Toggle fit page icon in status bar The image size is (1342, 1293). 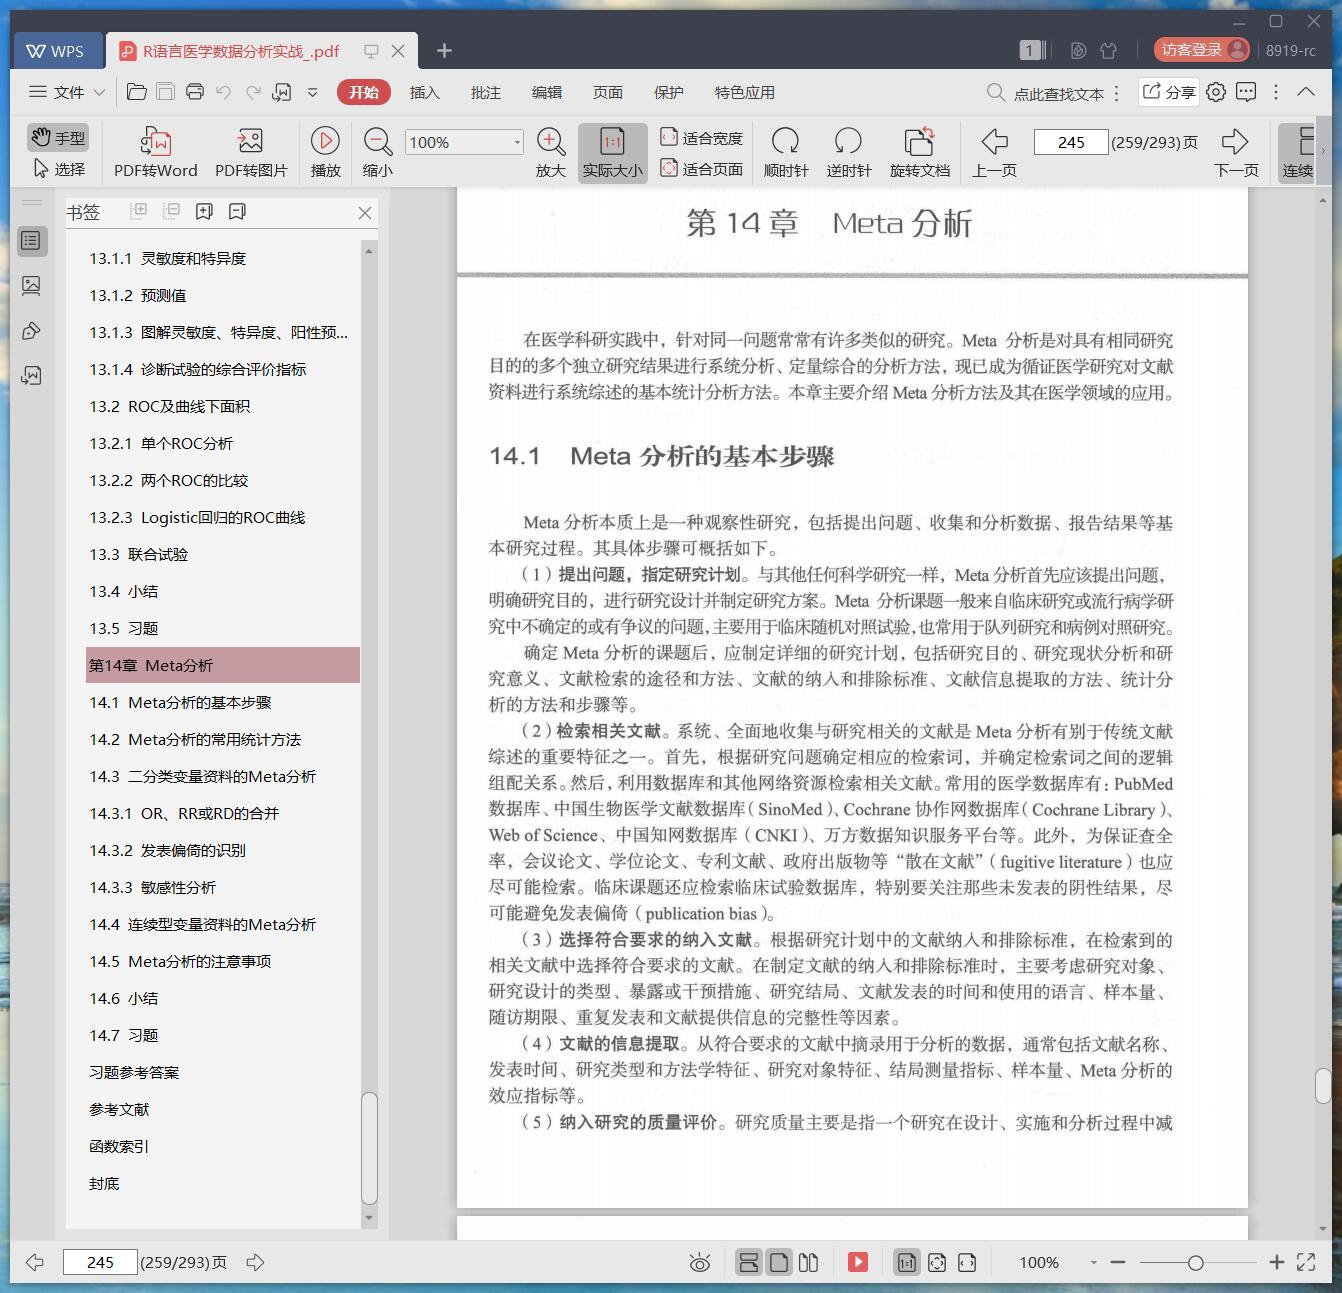click(937, 1263)
